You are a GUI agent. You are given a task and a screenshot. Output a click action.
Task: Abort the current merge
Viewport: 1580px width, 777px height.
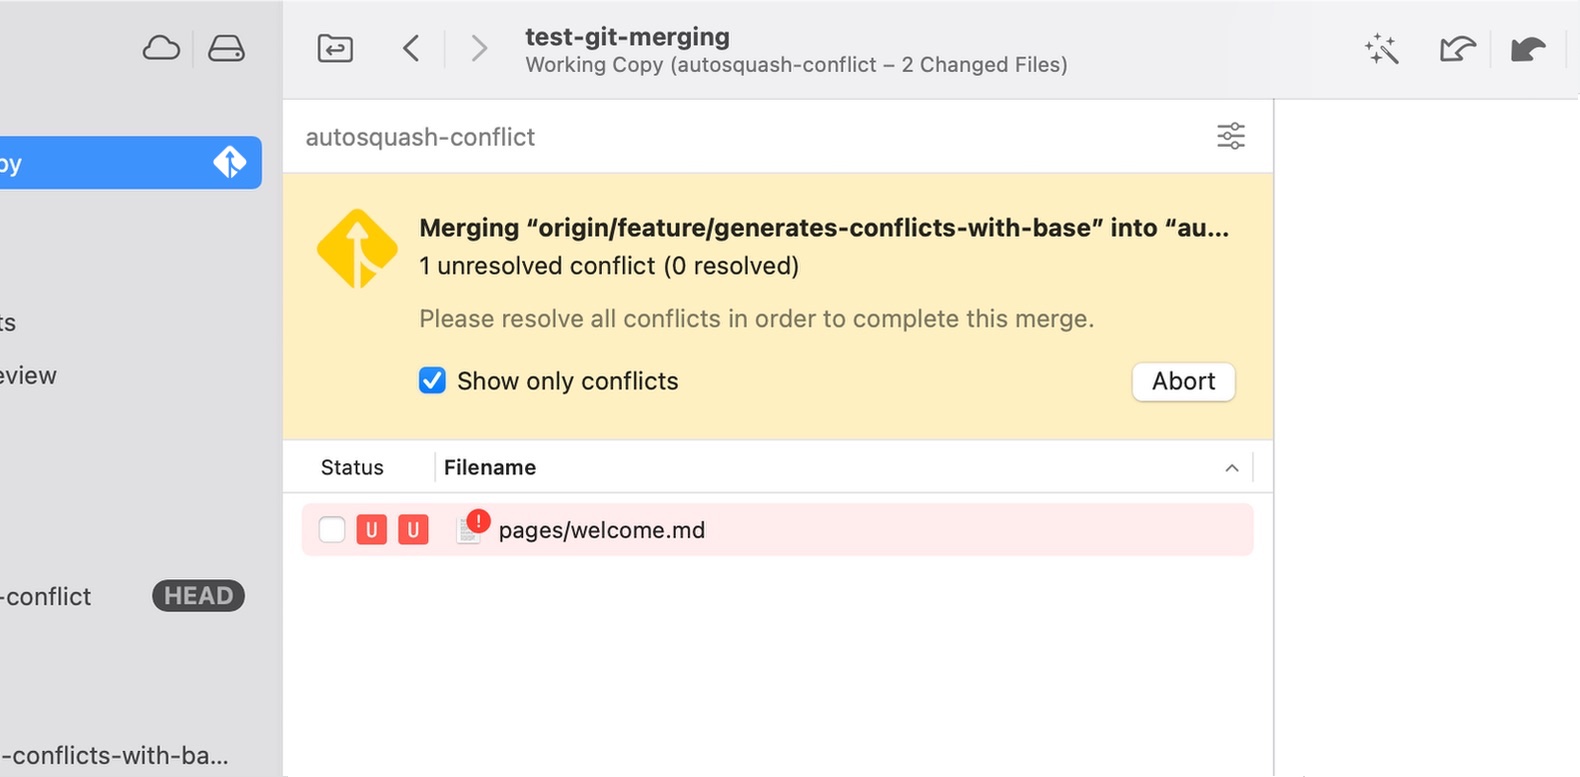click(x=1183, y=381)
